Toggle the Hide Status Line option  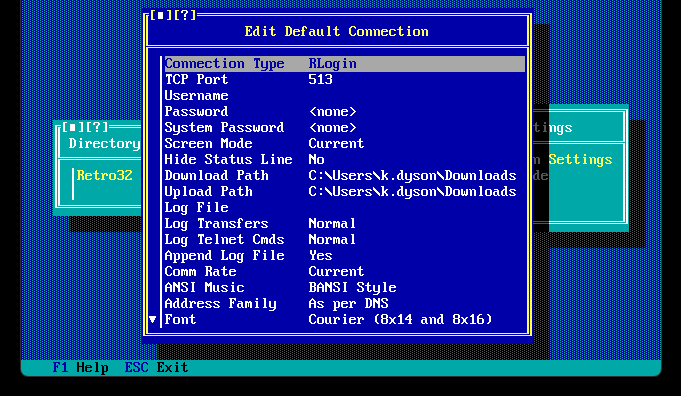[345, 159]
